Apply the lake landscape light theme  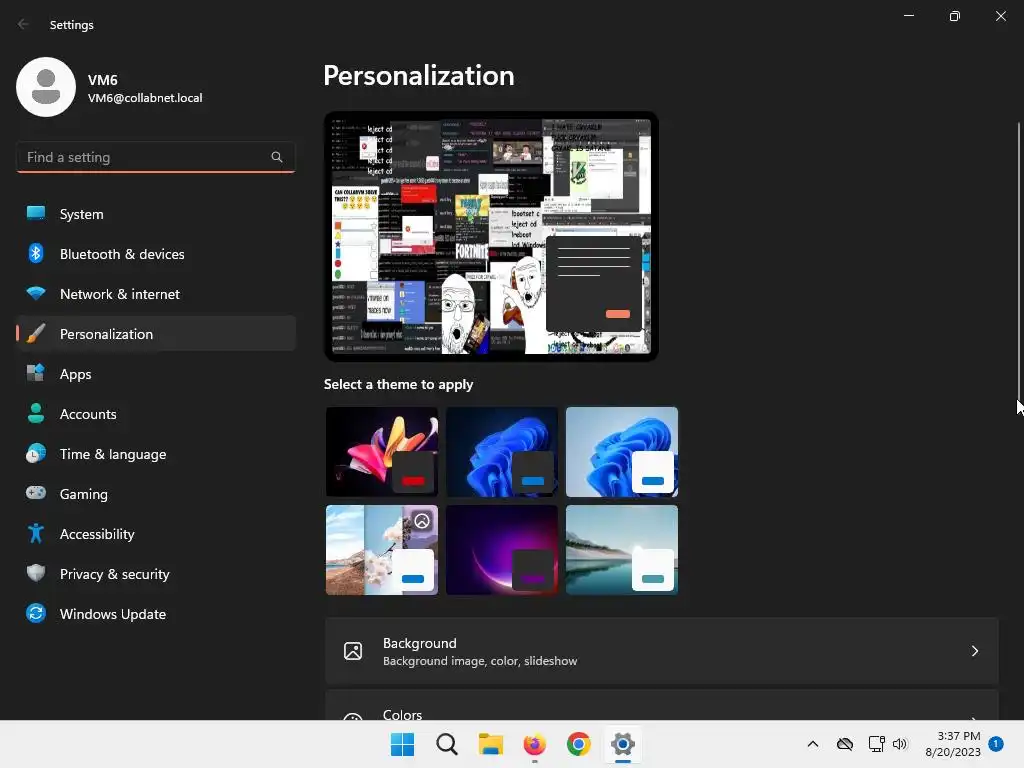point(622,550)
